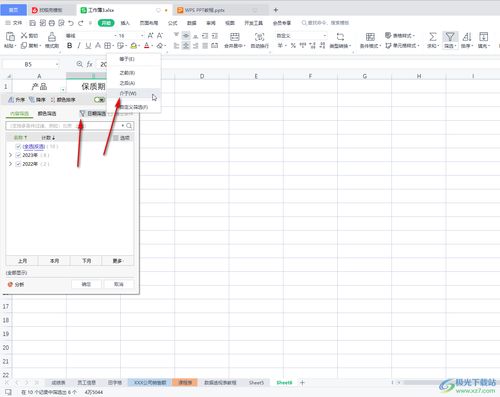
Task: Uncheck the 2023年 checkbox
Action: tap(18, 155)
